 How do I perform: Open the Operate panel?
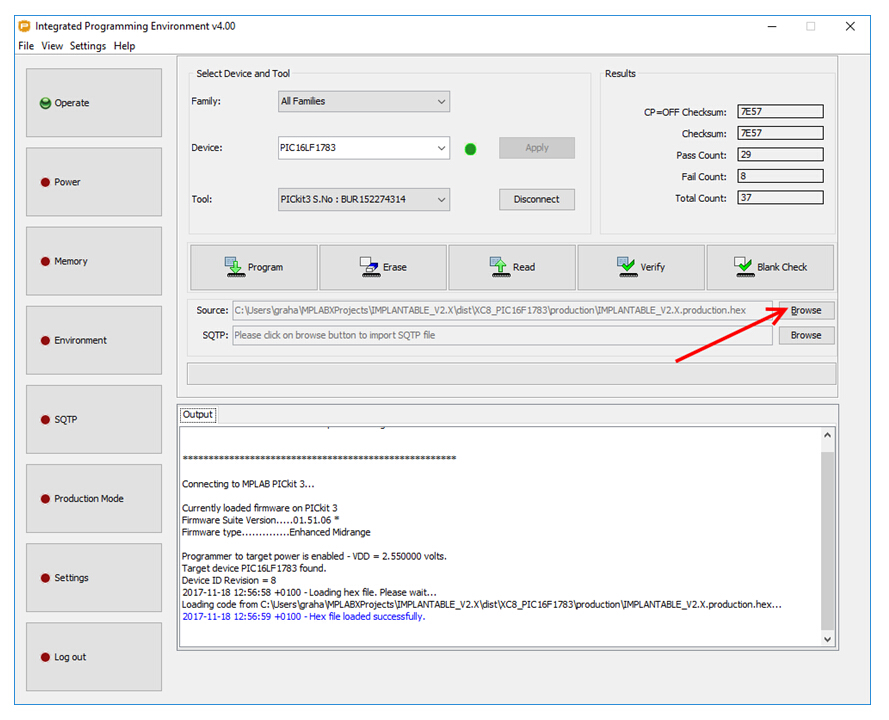click(x=93, y=103)
